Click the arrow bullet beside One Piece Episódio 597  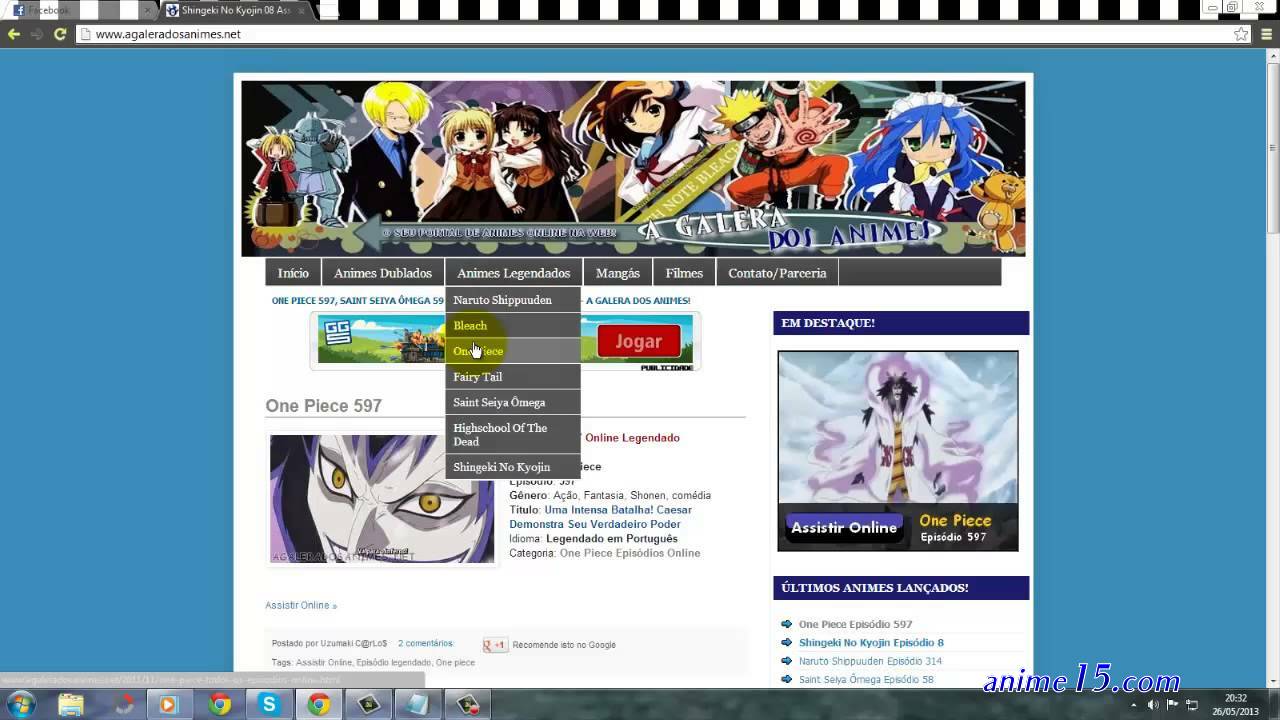pyautogui.click(x=787, y=624)
